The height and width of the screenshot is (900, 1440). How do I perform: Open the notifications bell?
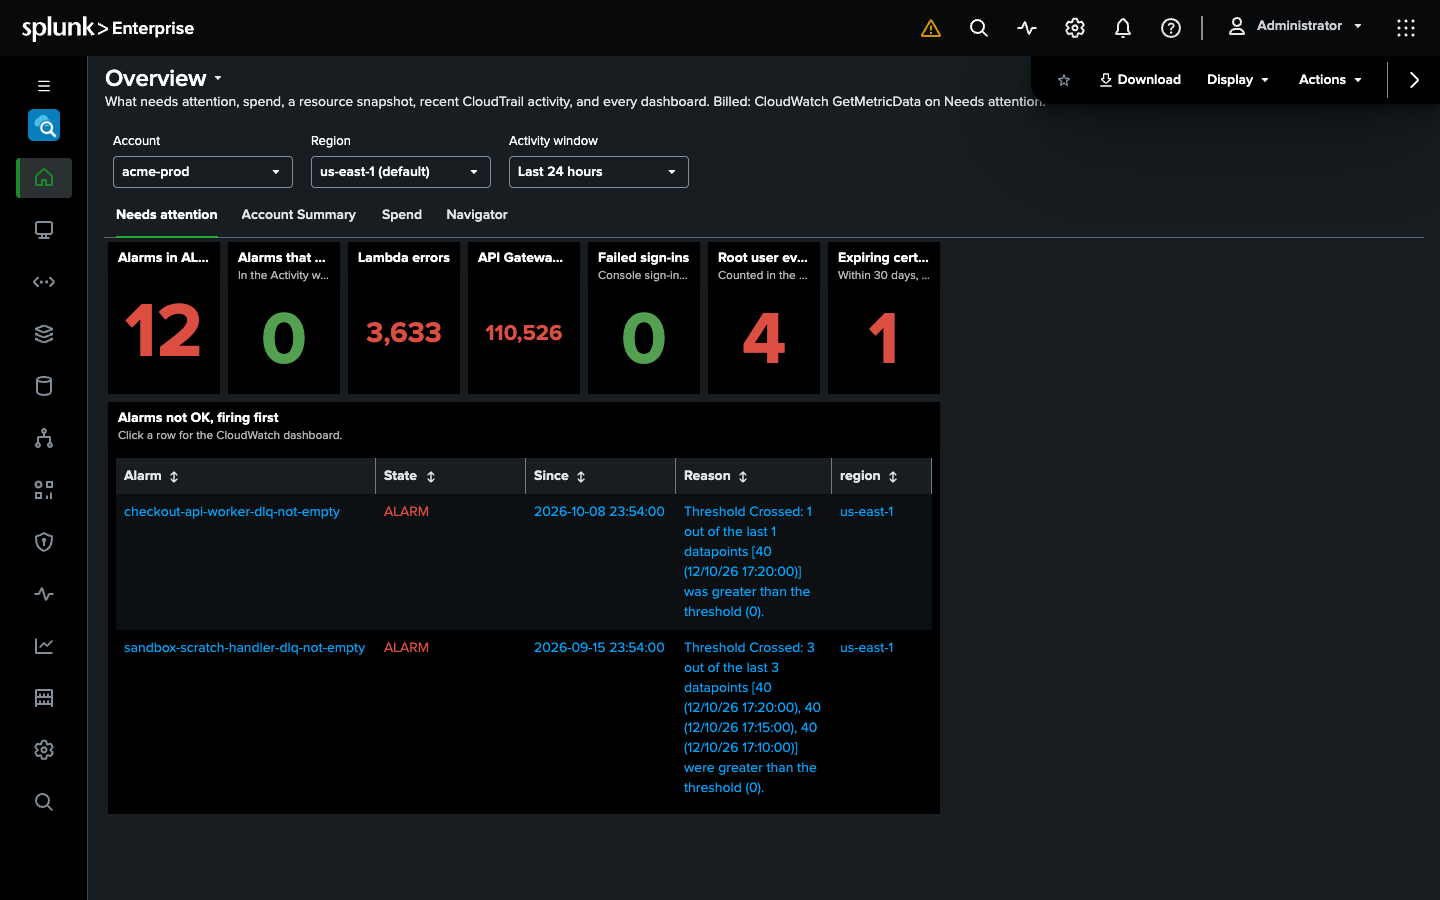click(1123, 28)
